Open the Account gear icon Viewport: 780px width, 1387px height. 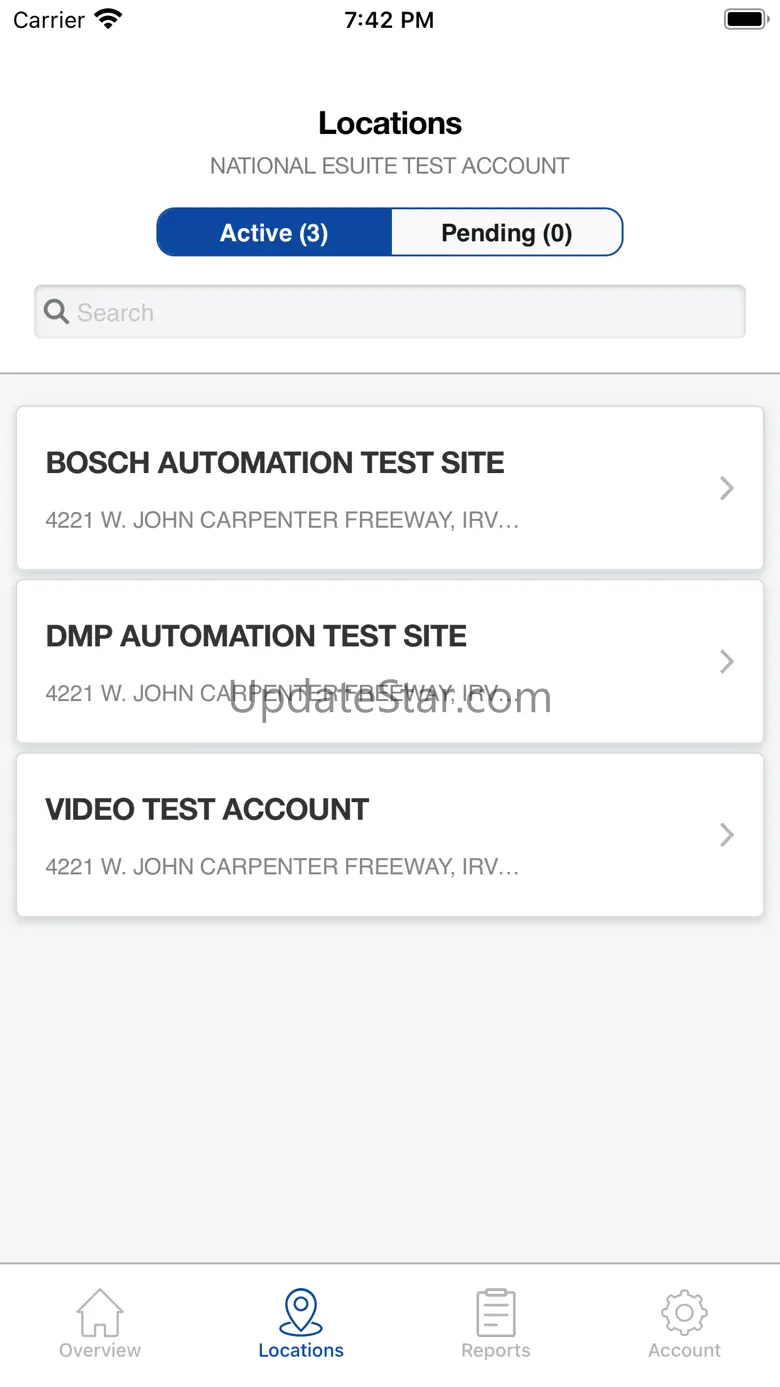[x=684, y=1312]
